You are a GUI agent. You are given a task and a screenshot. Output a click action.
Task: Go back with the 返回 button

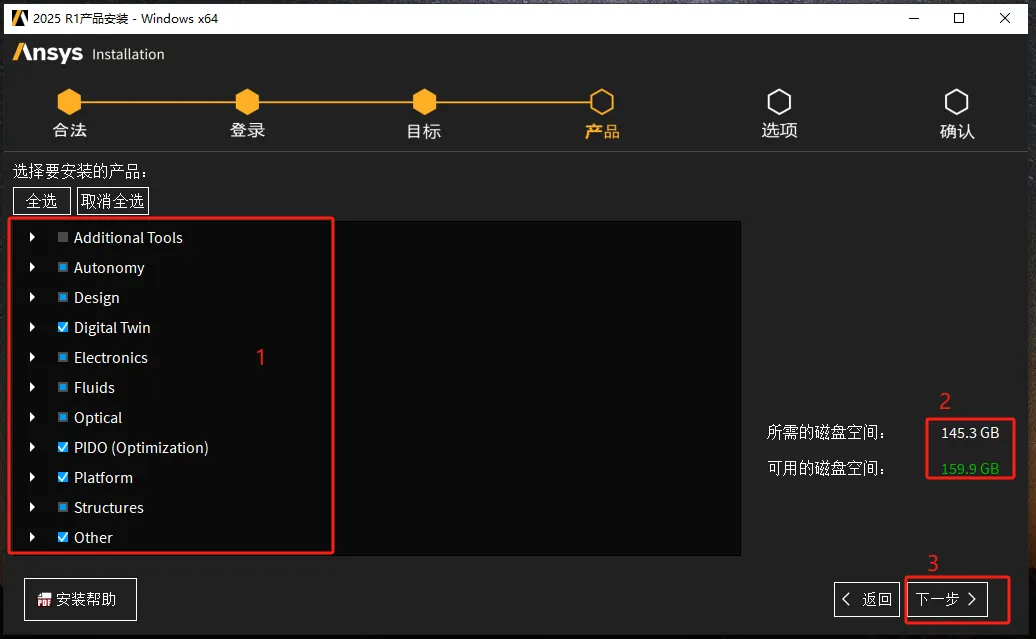(867, 599)
